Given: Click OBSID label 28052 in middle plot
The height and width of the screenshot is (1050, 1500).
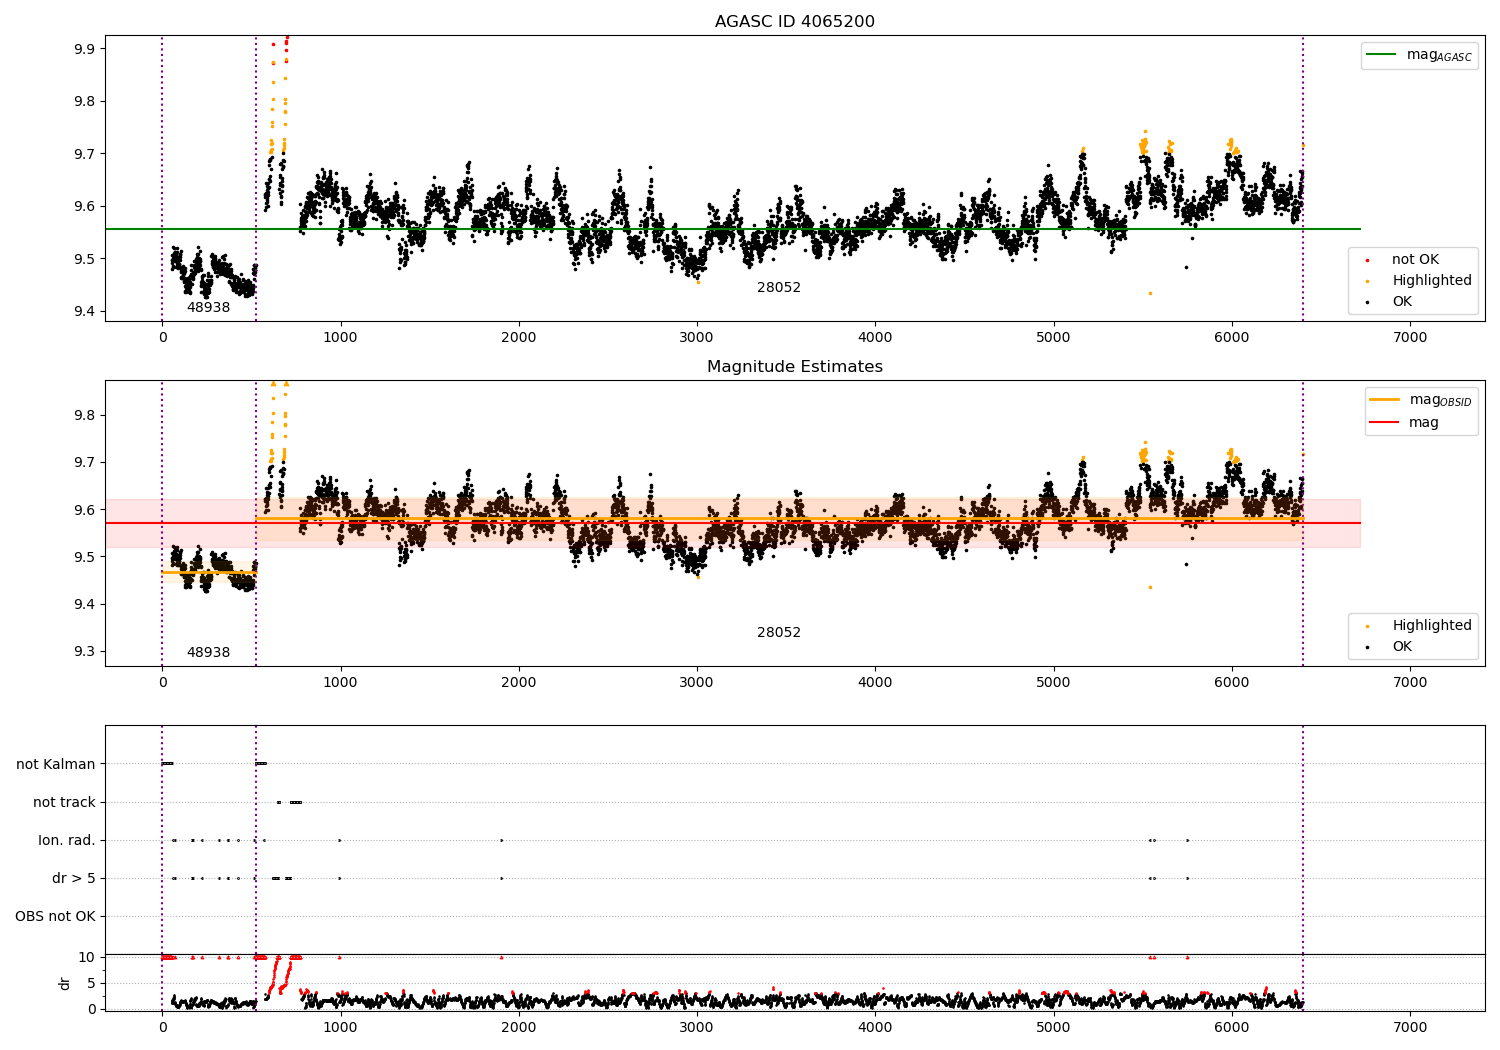Looking at the screenshot, I should [778, 633].
